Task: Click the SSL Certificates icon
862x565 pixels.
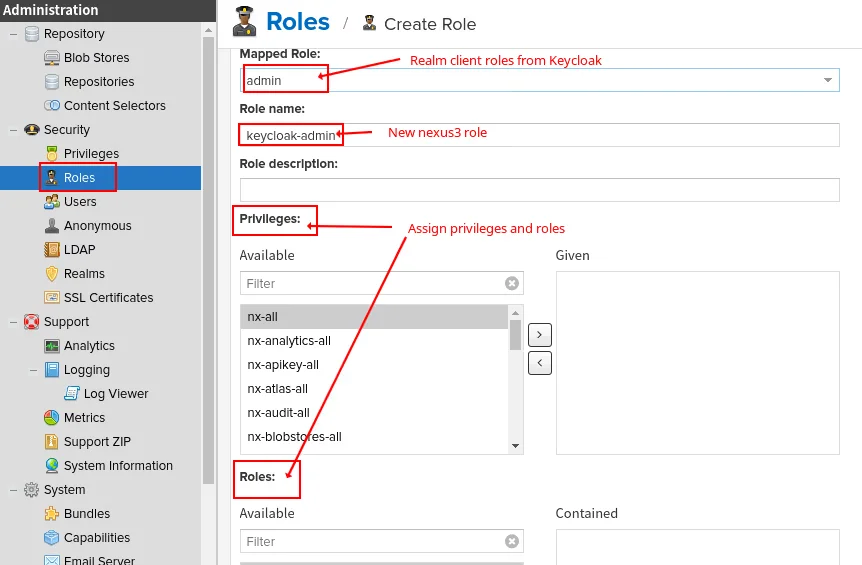Action: click(x=52, y=298)
